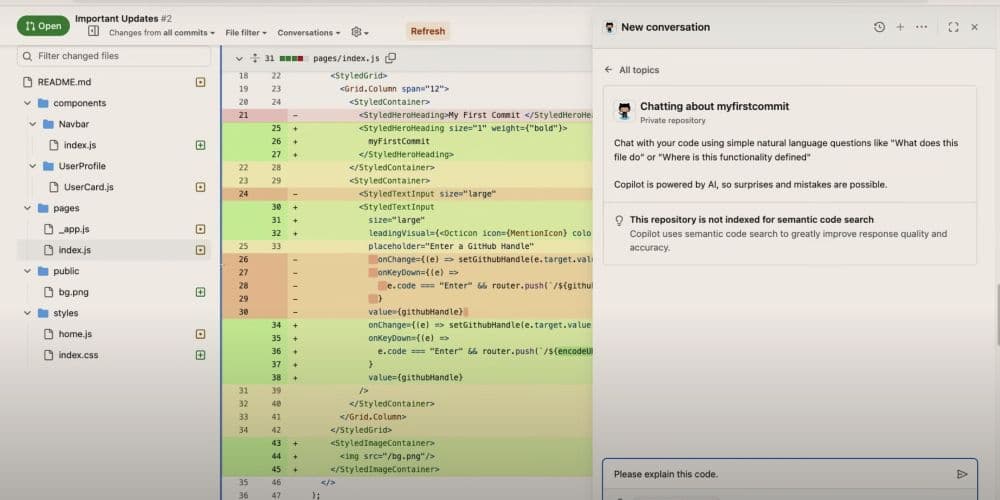Click added line 25 StyledHeroHeading size

(x=408, y=128)
